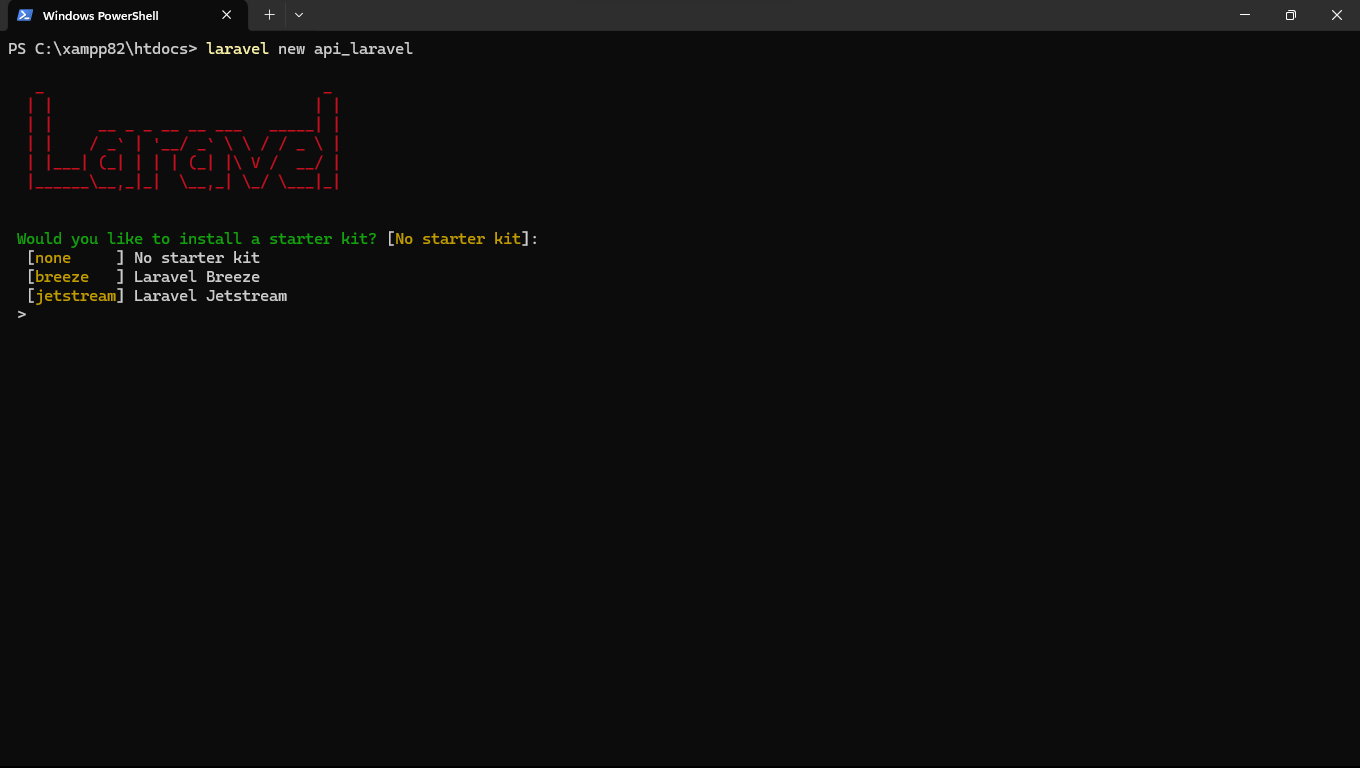
Task: Minimize the terminal window
Action: click(x=1245, y=15)
